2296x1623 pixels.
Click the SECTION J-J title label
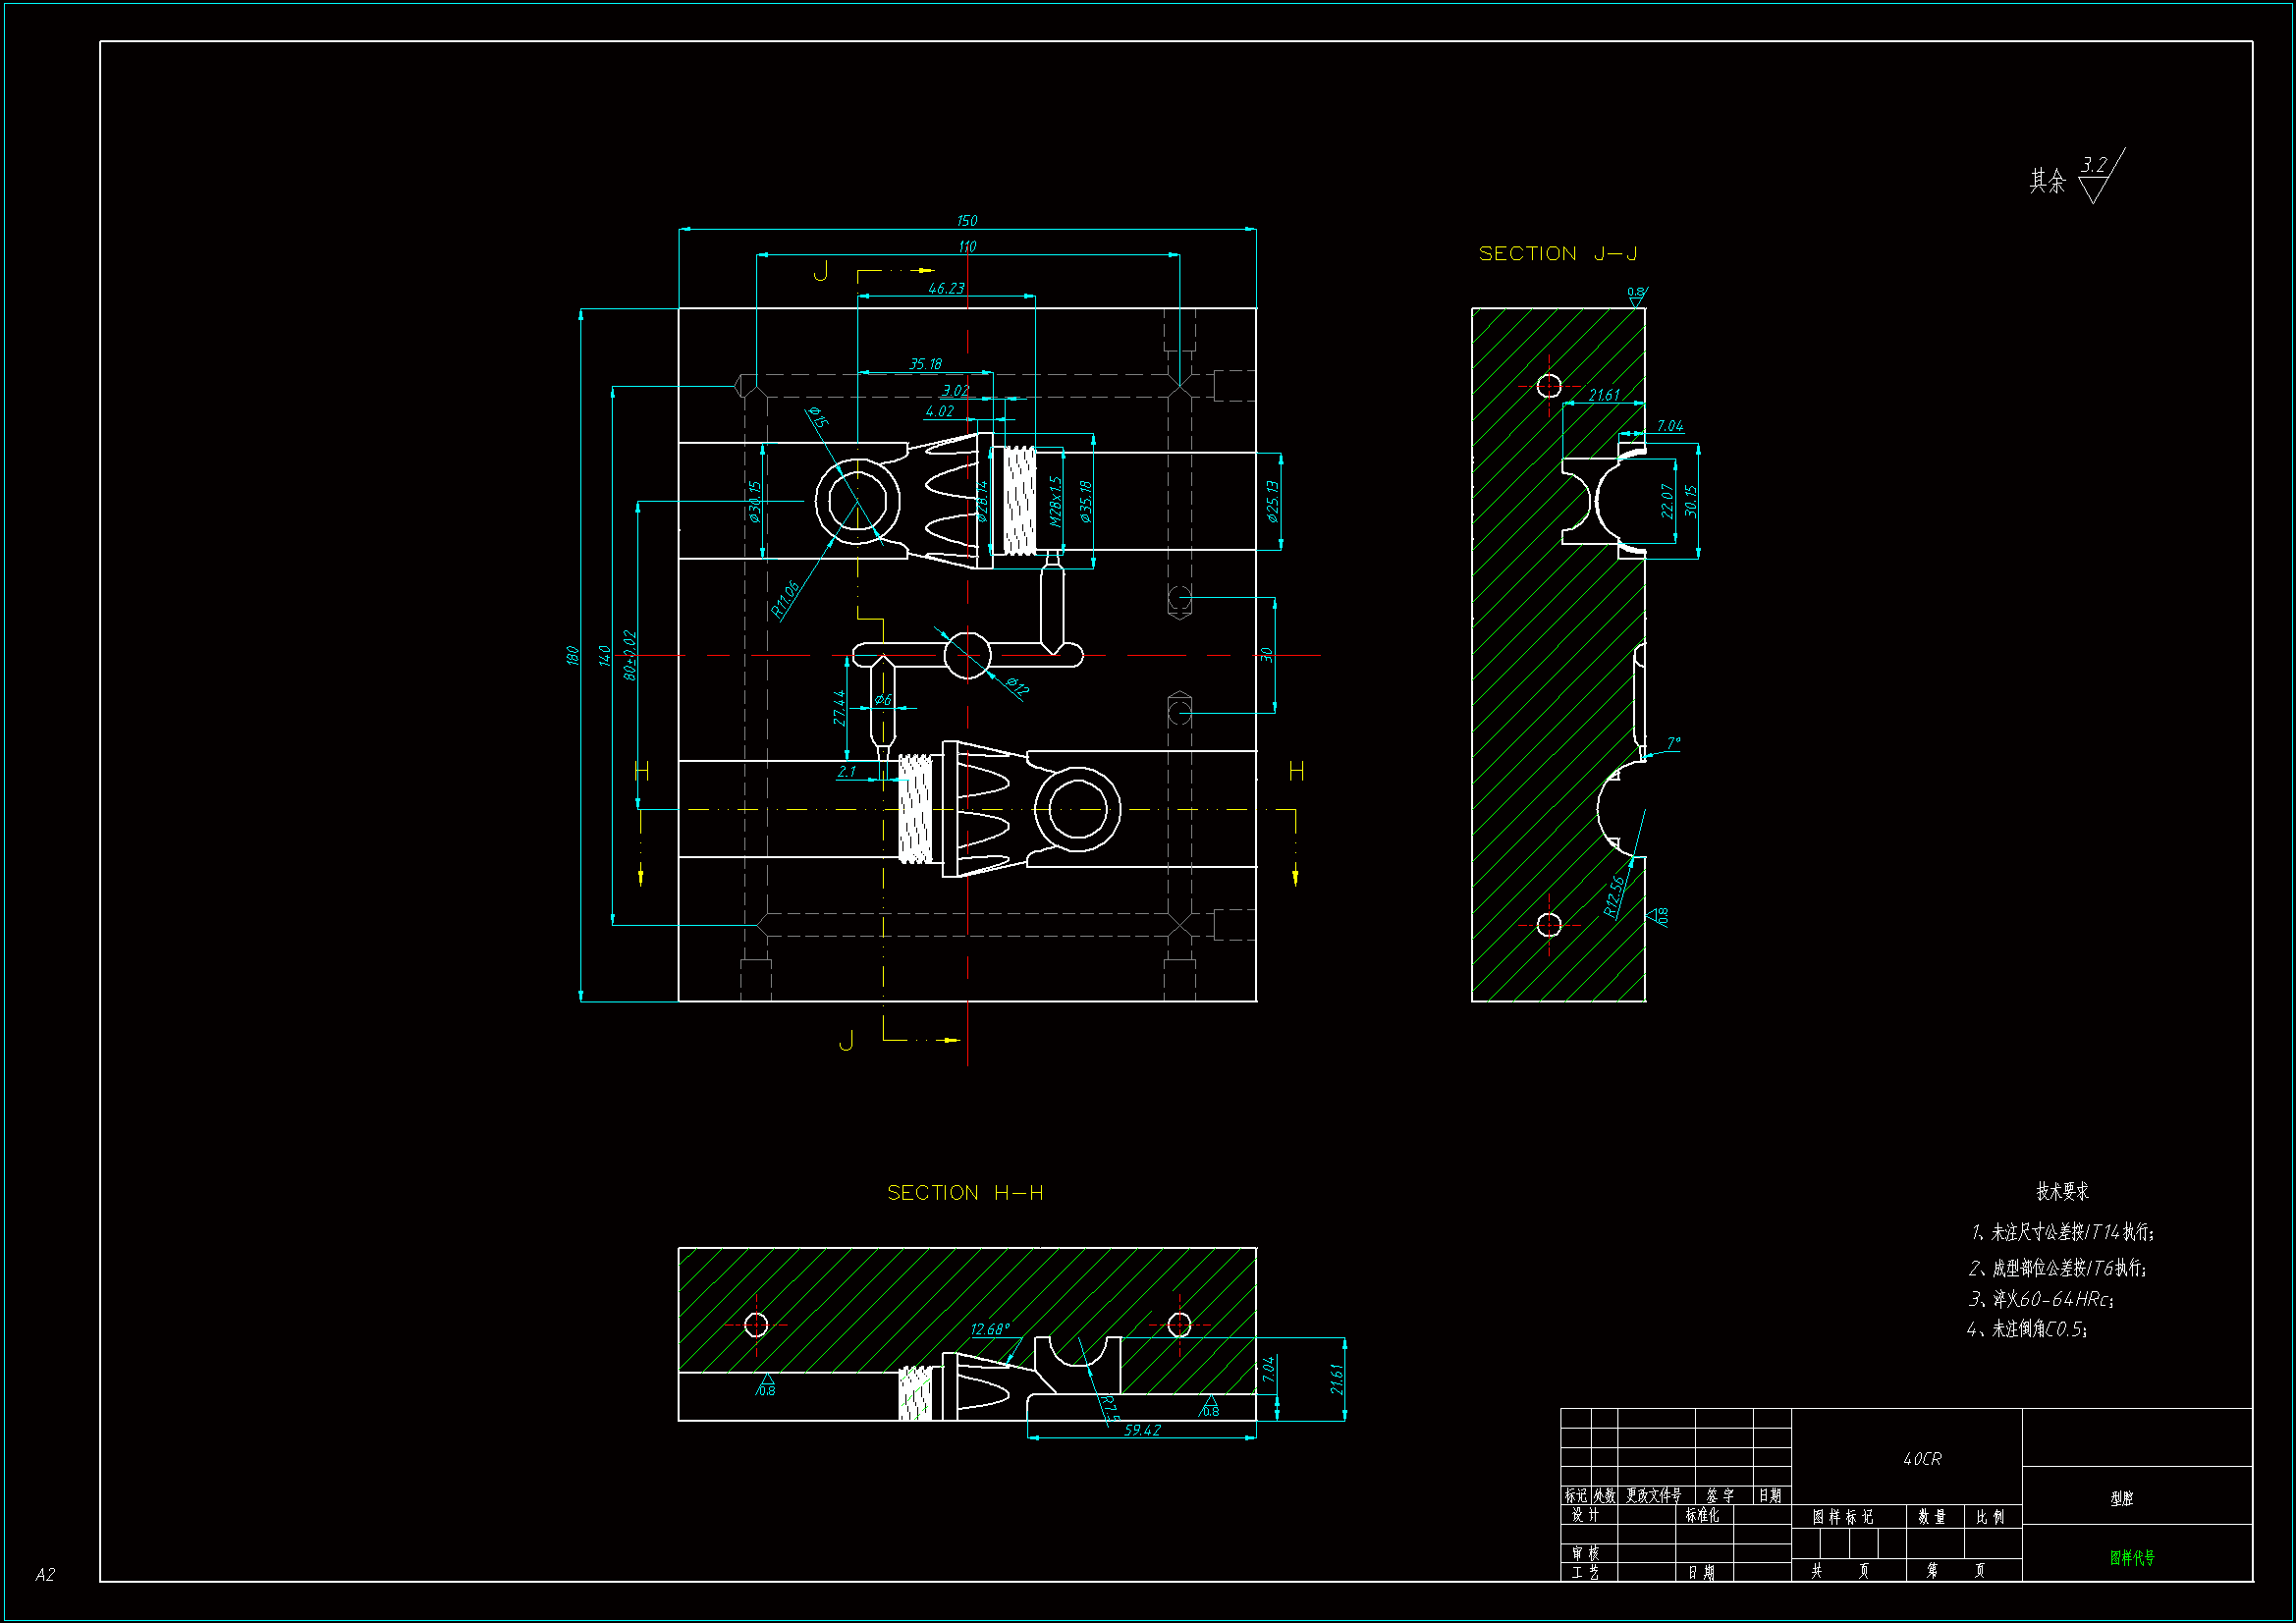(x=1557, y=254)
